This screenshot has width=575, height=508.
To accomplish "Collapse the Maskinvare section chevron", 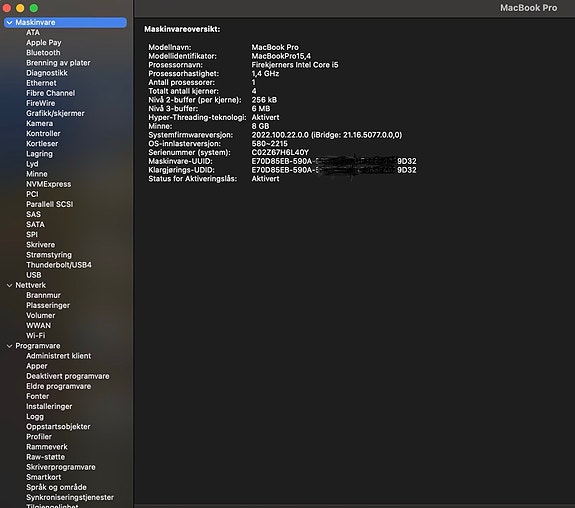I will [10, 23].
